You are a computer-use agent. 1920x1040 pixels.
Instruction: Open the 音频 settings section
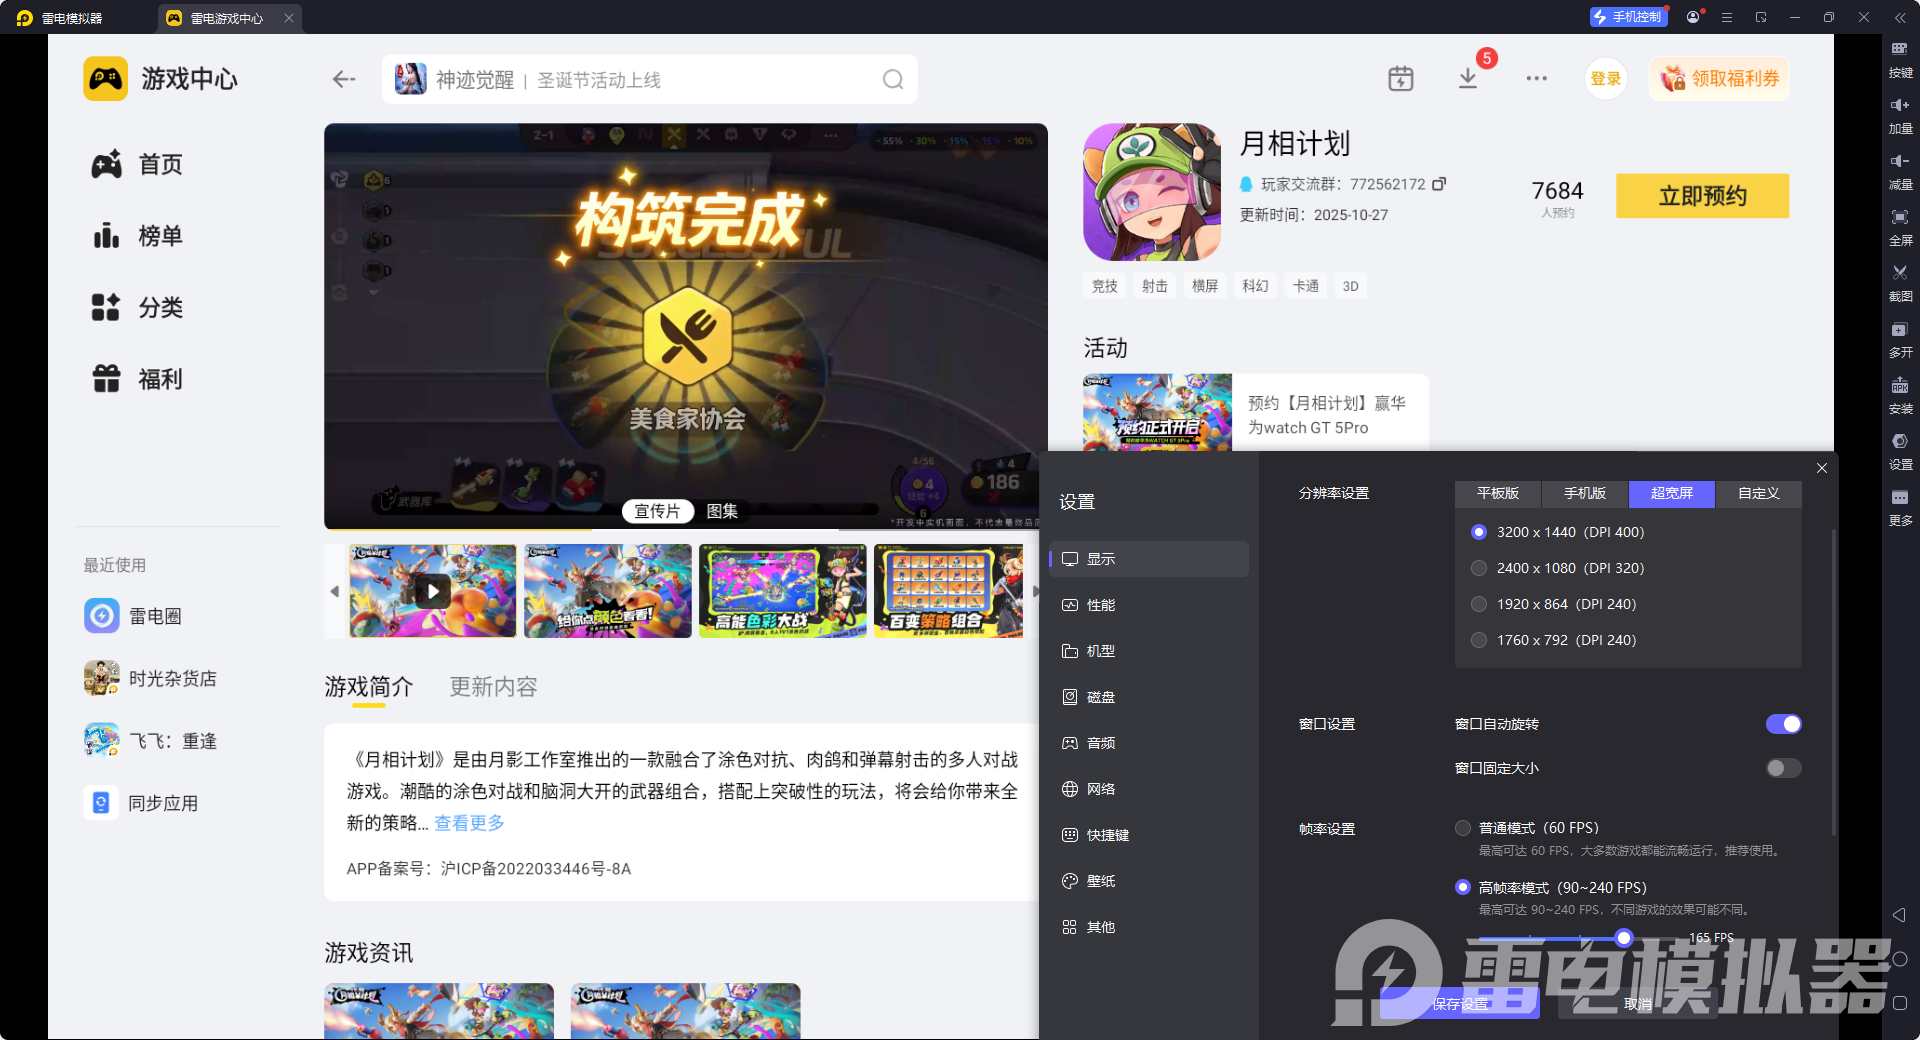pos(1149,743)
